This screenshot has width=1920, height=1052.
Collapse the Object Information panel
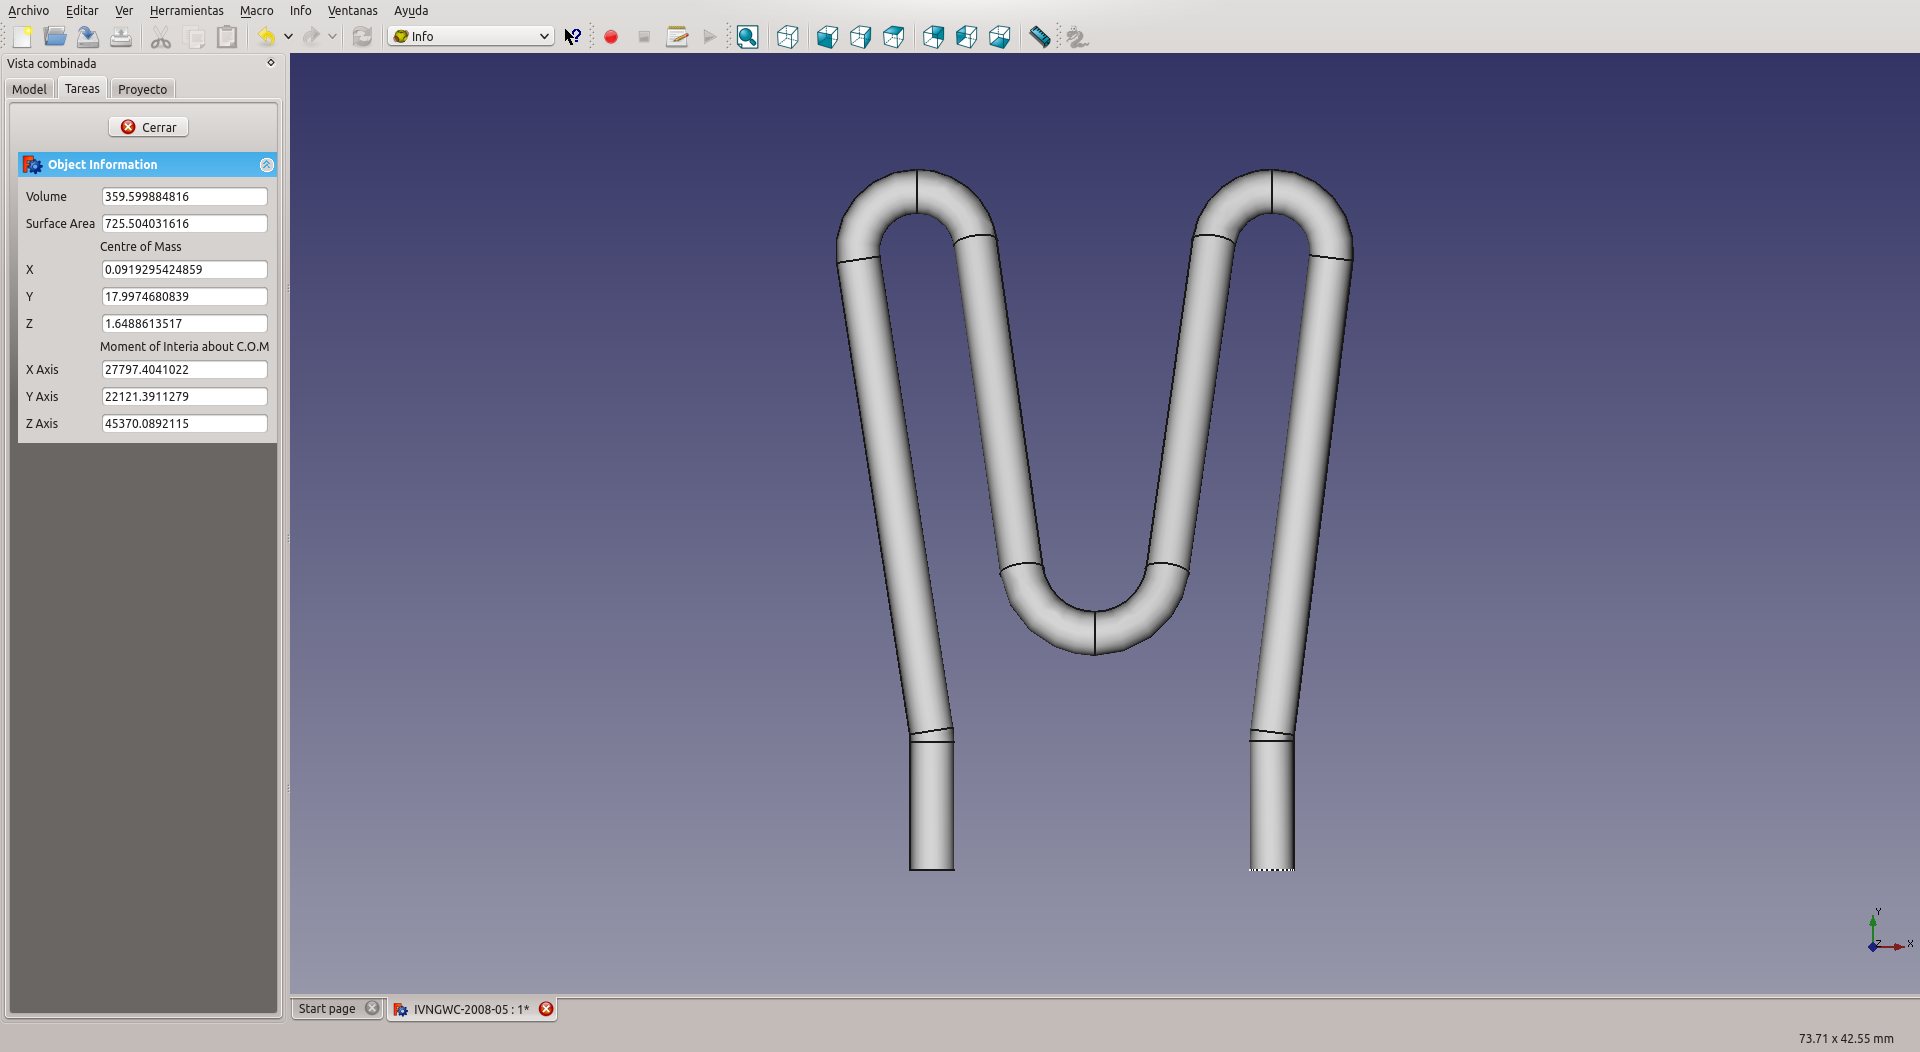266,165
